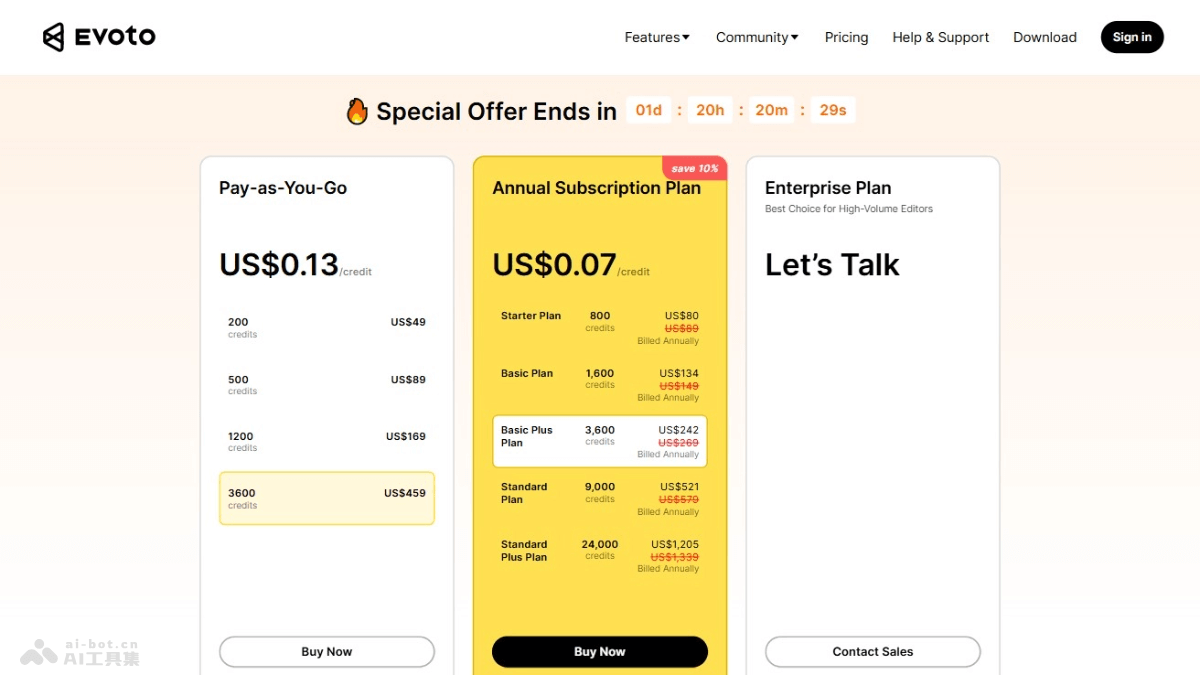Click the Evoto logo icon

pyautogui.click(x=53, y=37)
